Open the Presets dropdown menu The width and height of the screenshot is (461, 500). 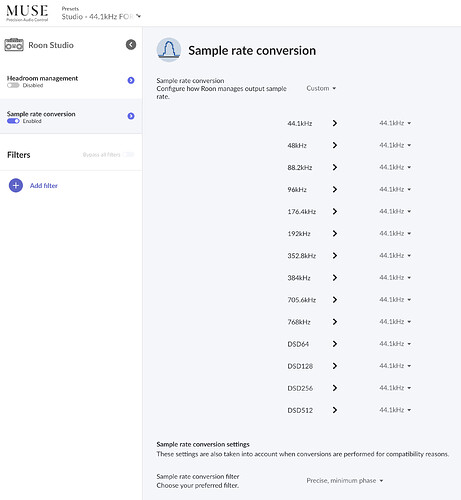[x=101, y=16]
